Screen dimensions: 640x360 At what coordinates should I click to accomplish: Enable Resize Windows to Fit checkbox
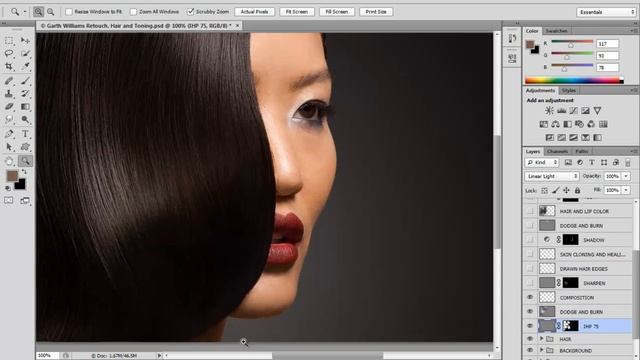pyautogui.click(x=69, y=12)
